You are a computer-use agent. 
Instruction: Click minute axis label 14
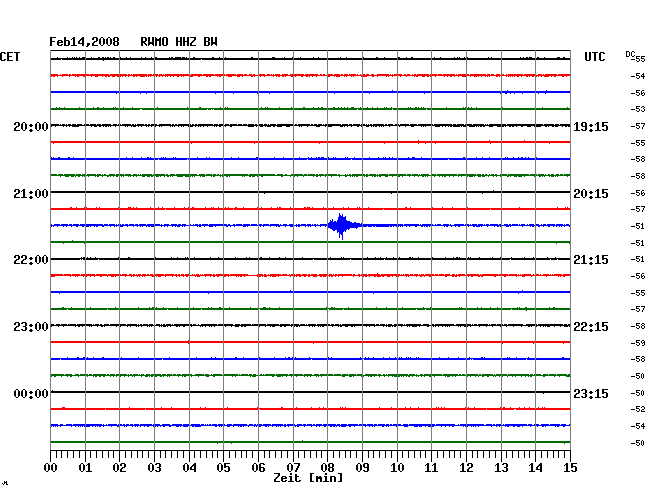click(535, 467)
